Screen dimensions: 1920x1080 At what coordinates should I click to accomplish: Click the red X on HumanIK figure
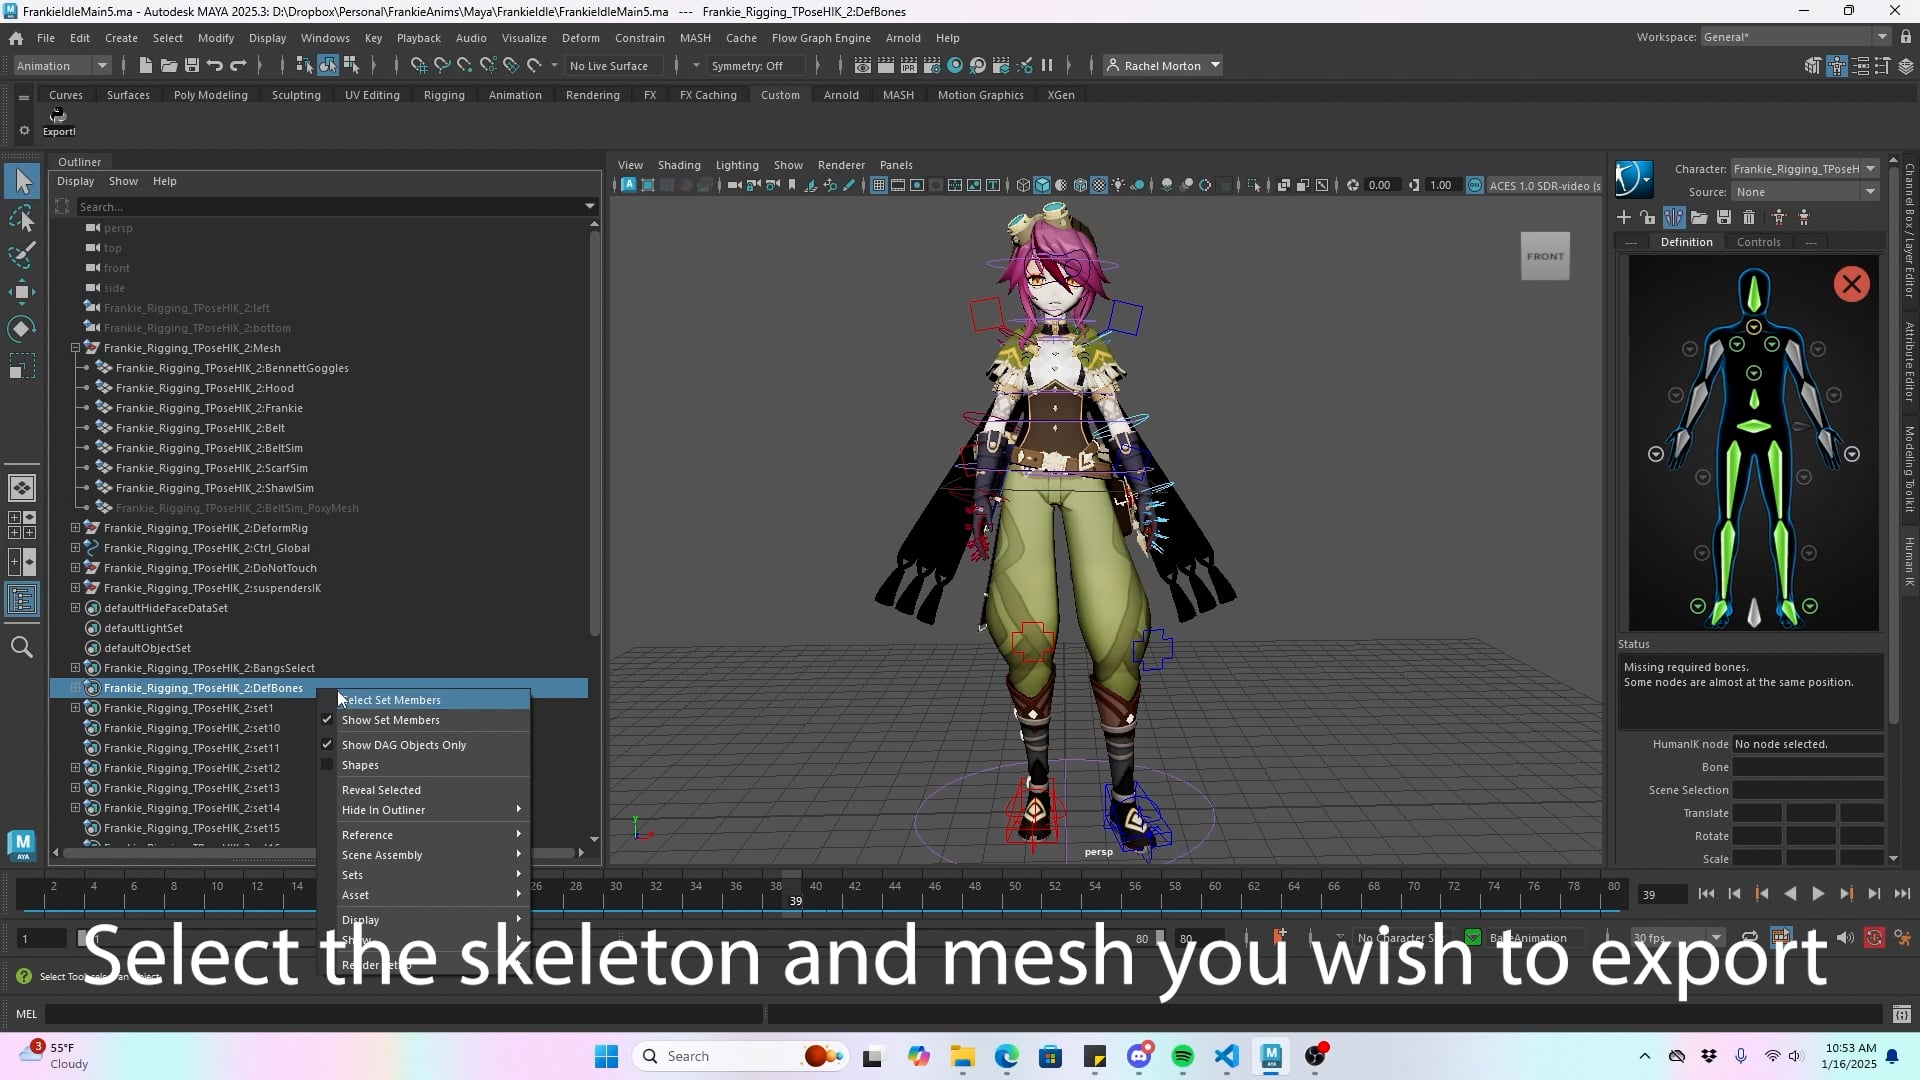[1851, 284]
